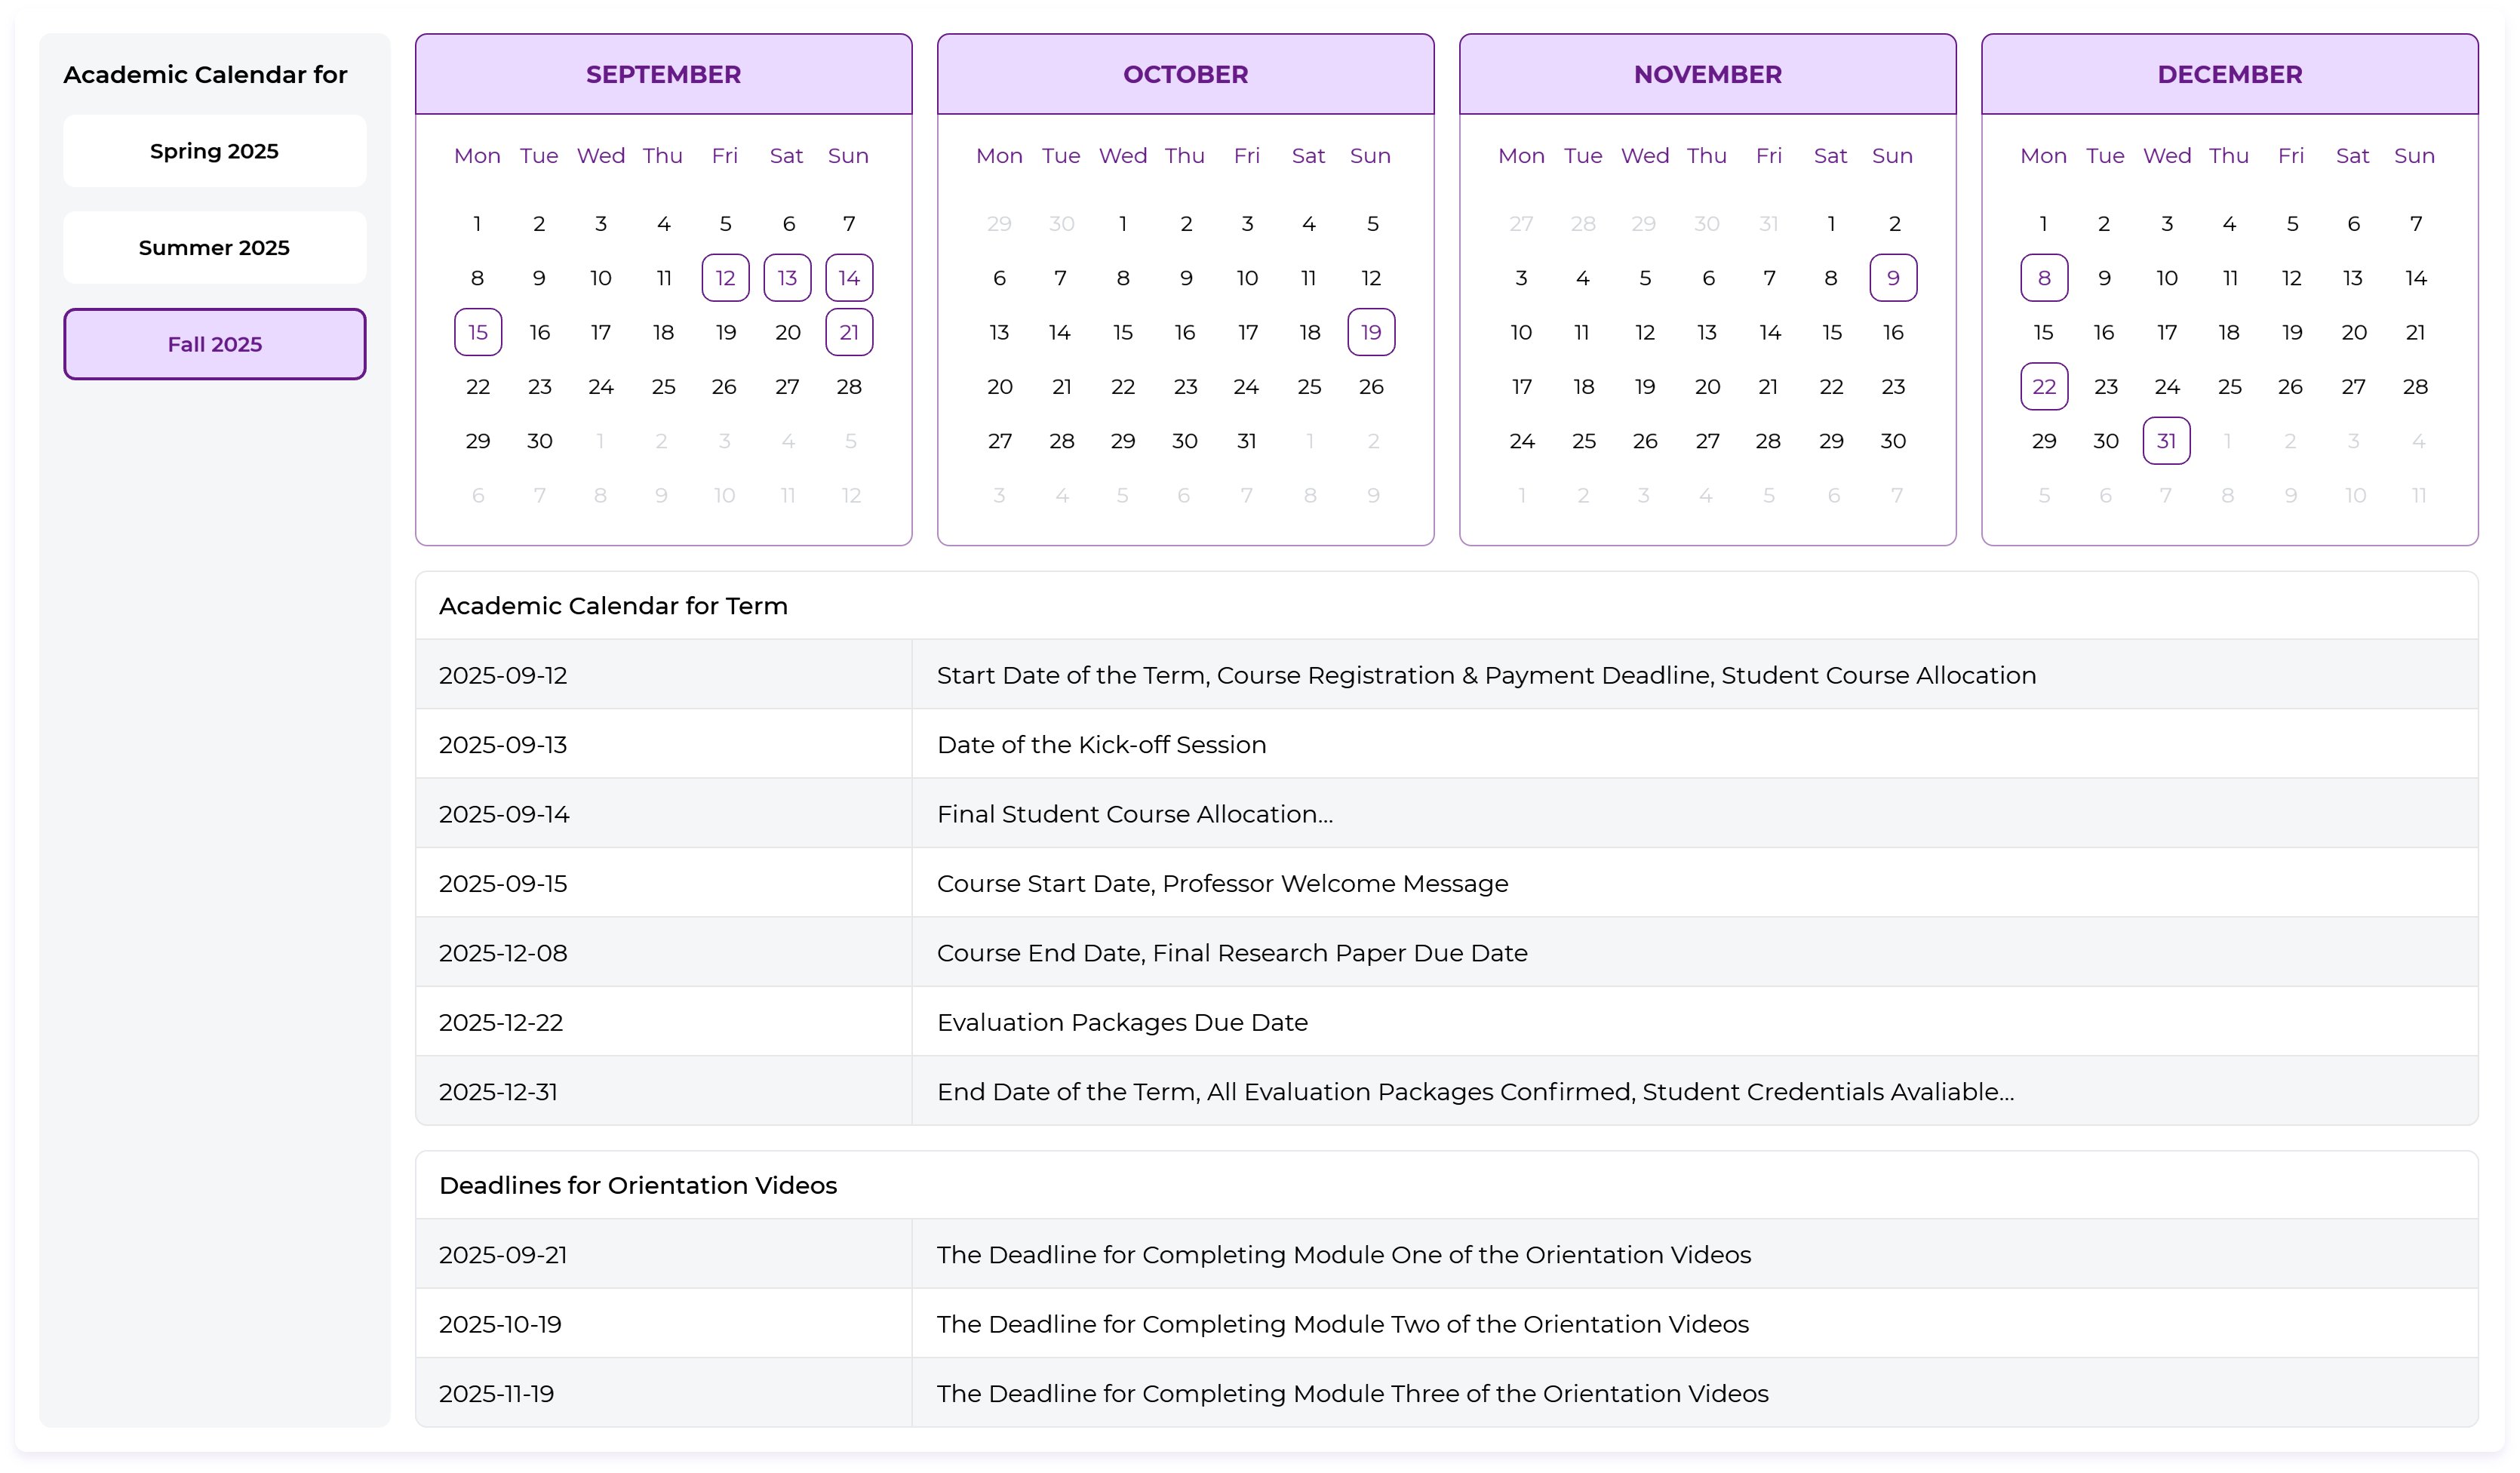The width and height of the screenshot is (2520, 1473).
Task: Click September 12 on the calendar
Action: click(725, 278)
